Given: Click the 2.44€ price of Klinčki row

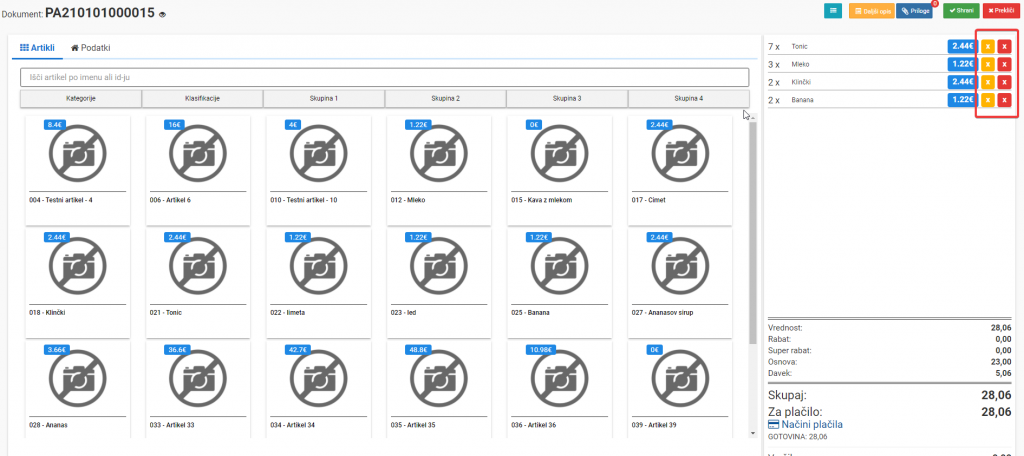Looking at the screenshot, I should [963, 82].
